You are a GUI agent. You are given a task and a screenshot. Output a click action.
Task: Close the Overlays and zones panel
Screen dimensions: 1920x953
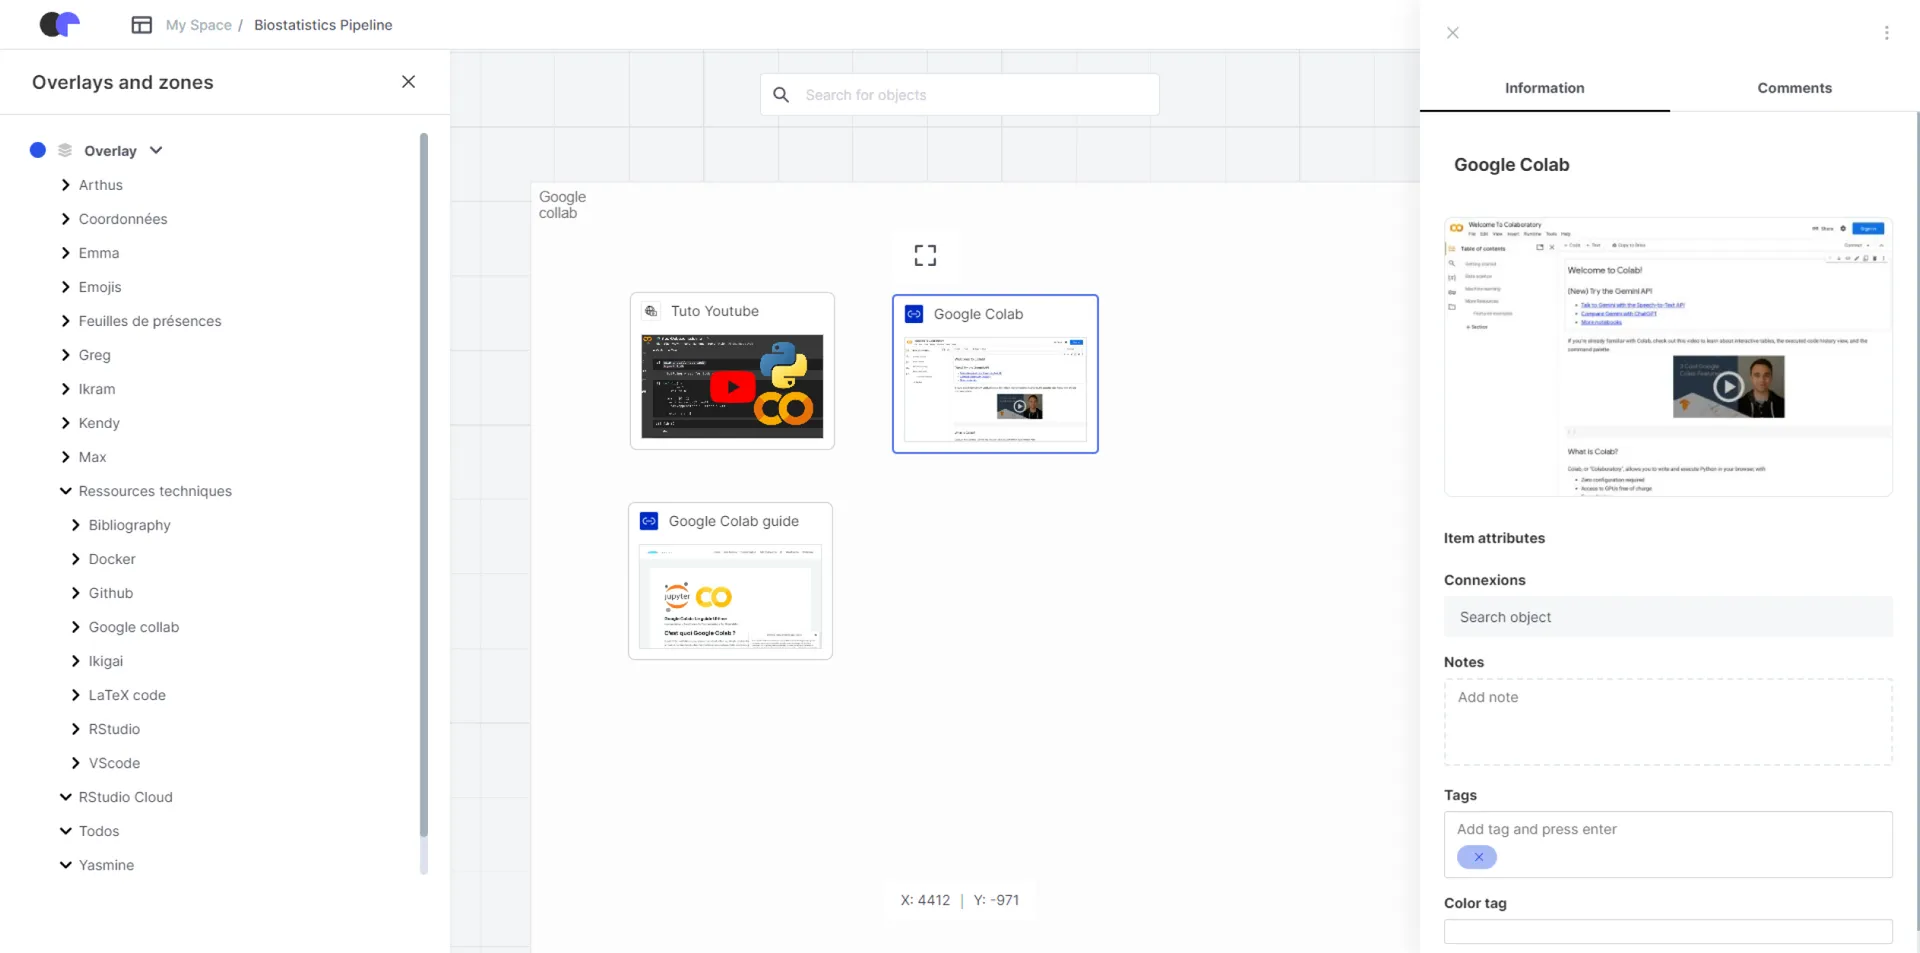(408, 82)
